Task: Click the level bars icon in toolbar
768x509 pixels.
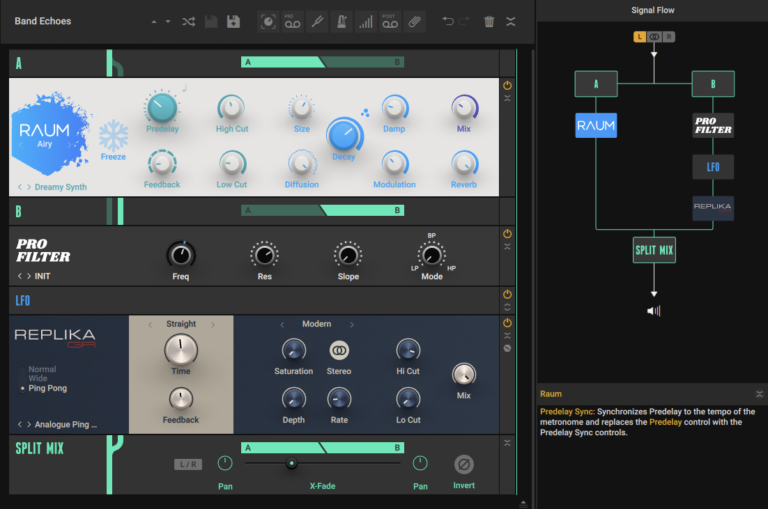Action: 366,22
